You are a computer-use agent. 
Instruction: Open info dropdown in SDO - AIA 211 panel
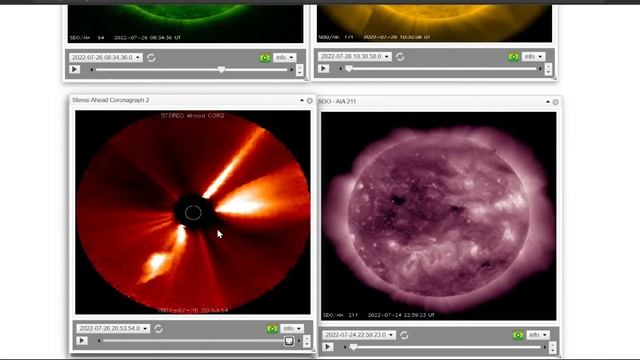(x=538, y=335)
